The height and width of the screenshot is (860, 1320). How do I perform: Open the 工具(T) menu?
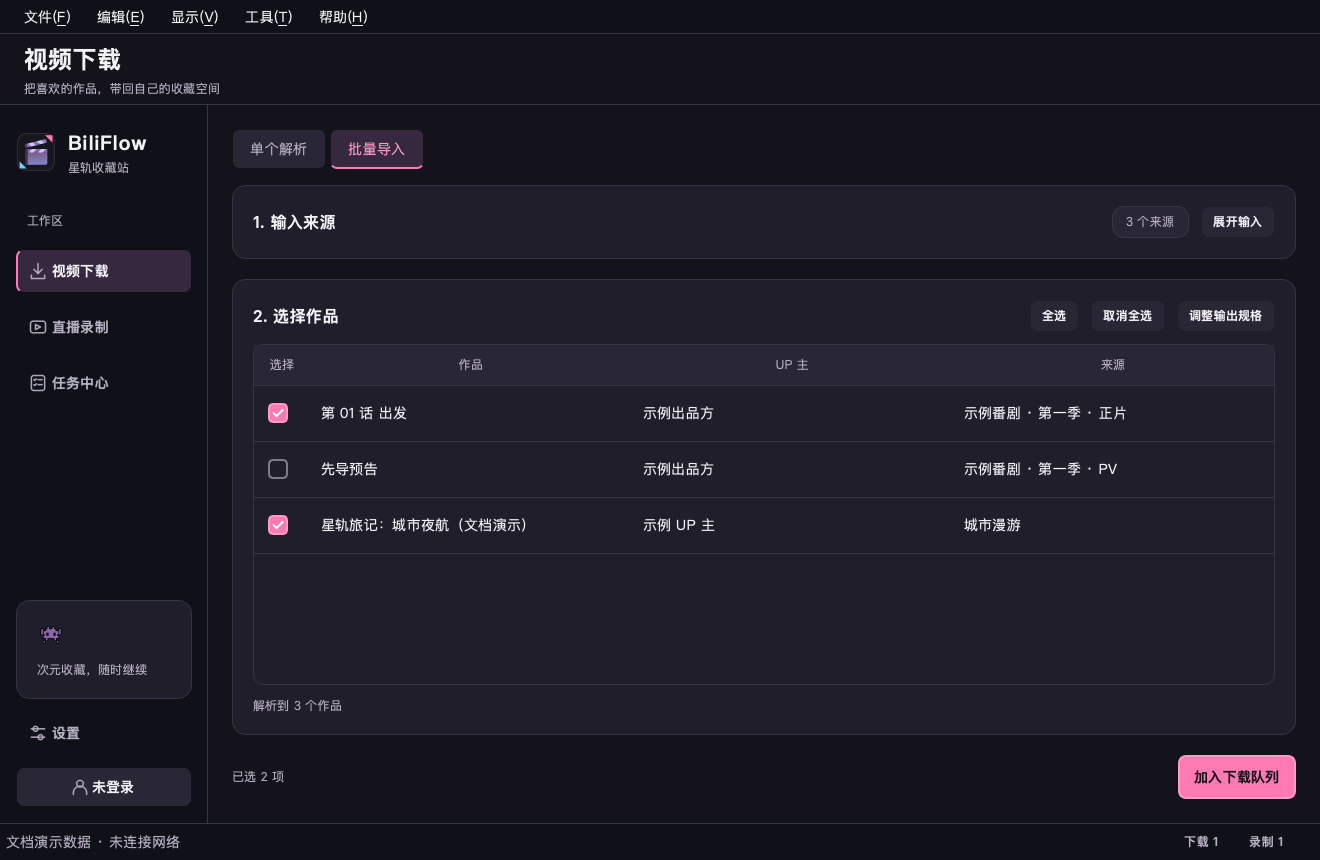tap(269, 17)
